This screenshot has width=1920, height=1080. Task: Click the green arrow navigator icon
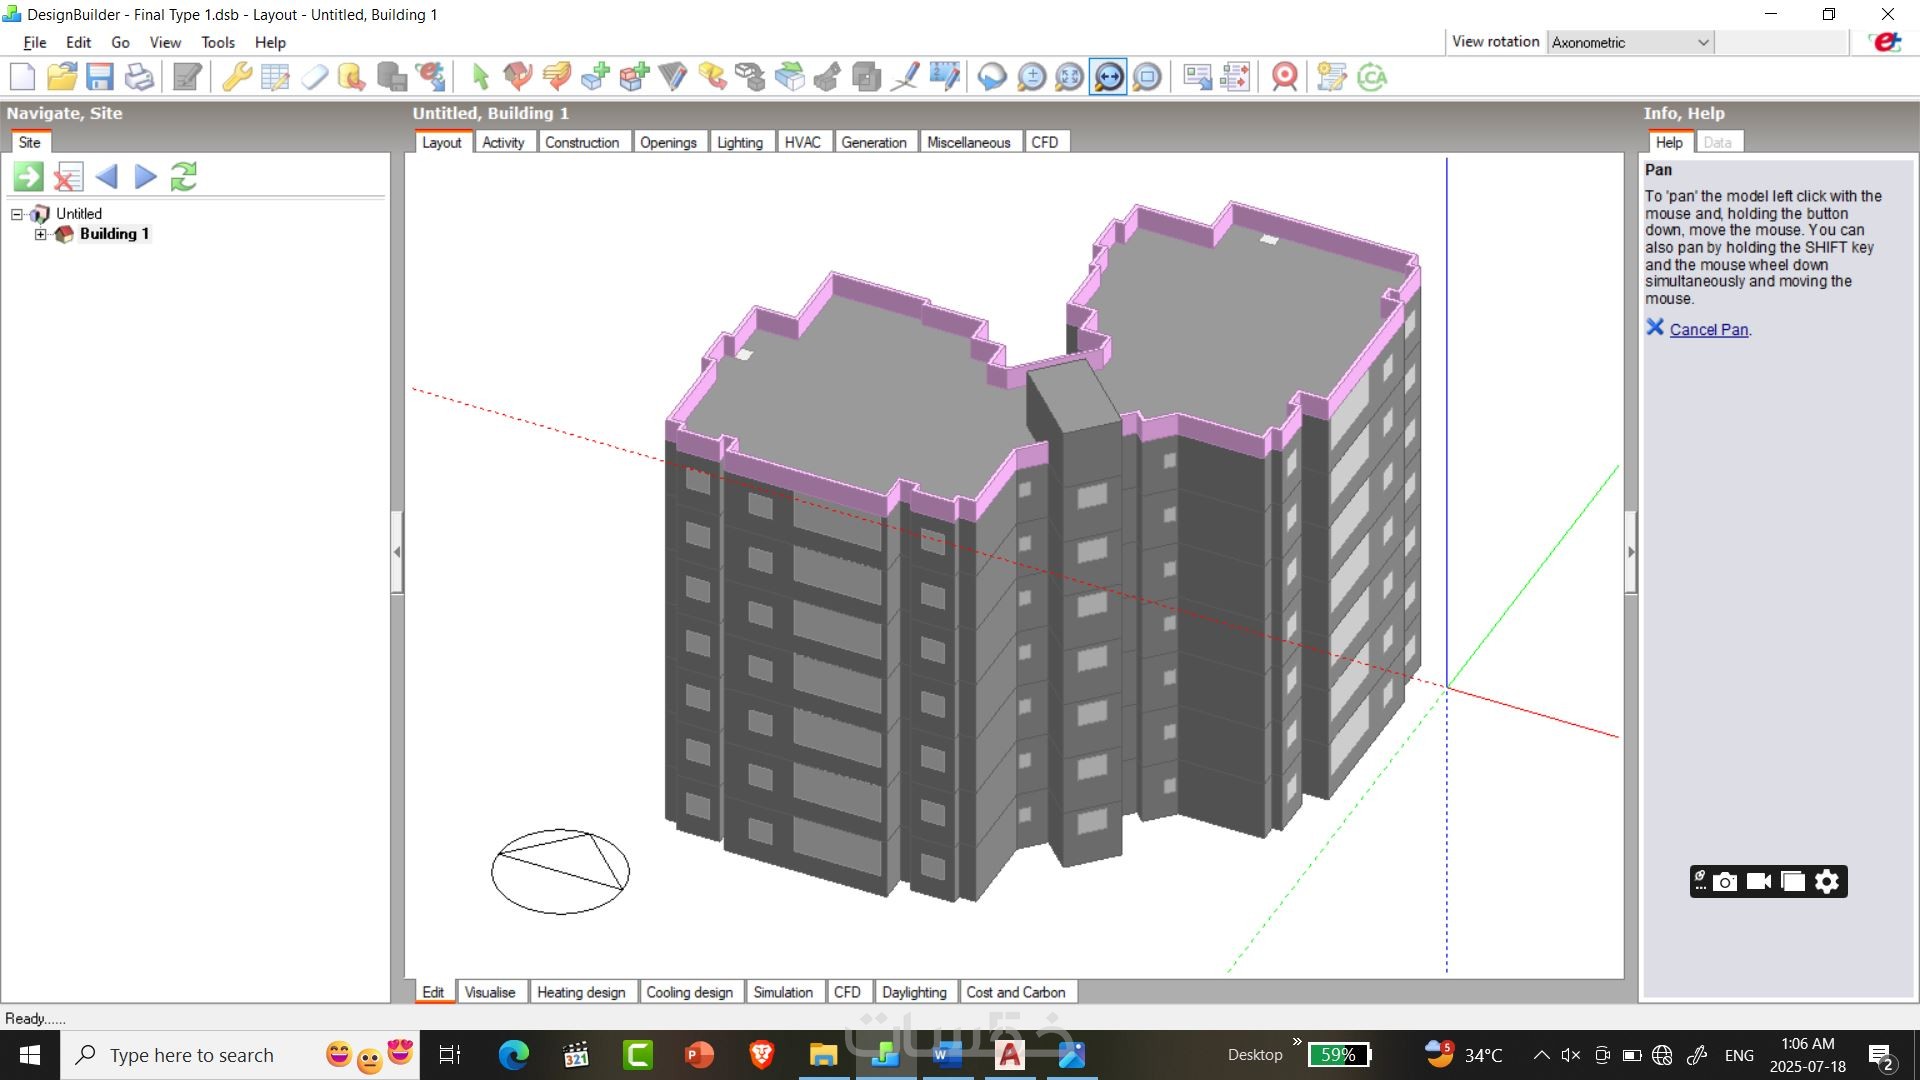[x=28, y=177]
